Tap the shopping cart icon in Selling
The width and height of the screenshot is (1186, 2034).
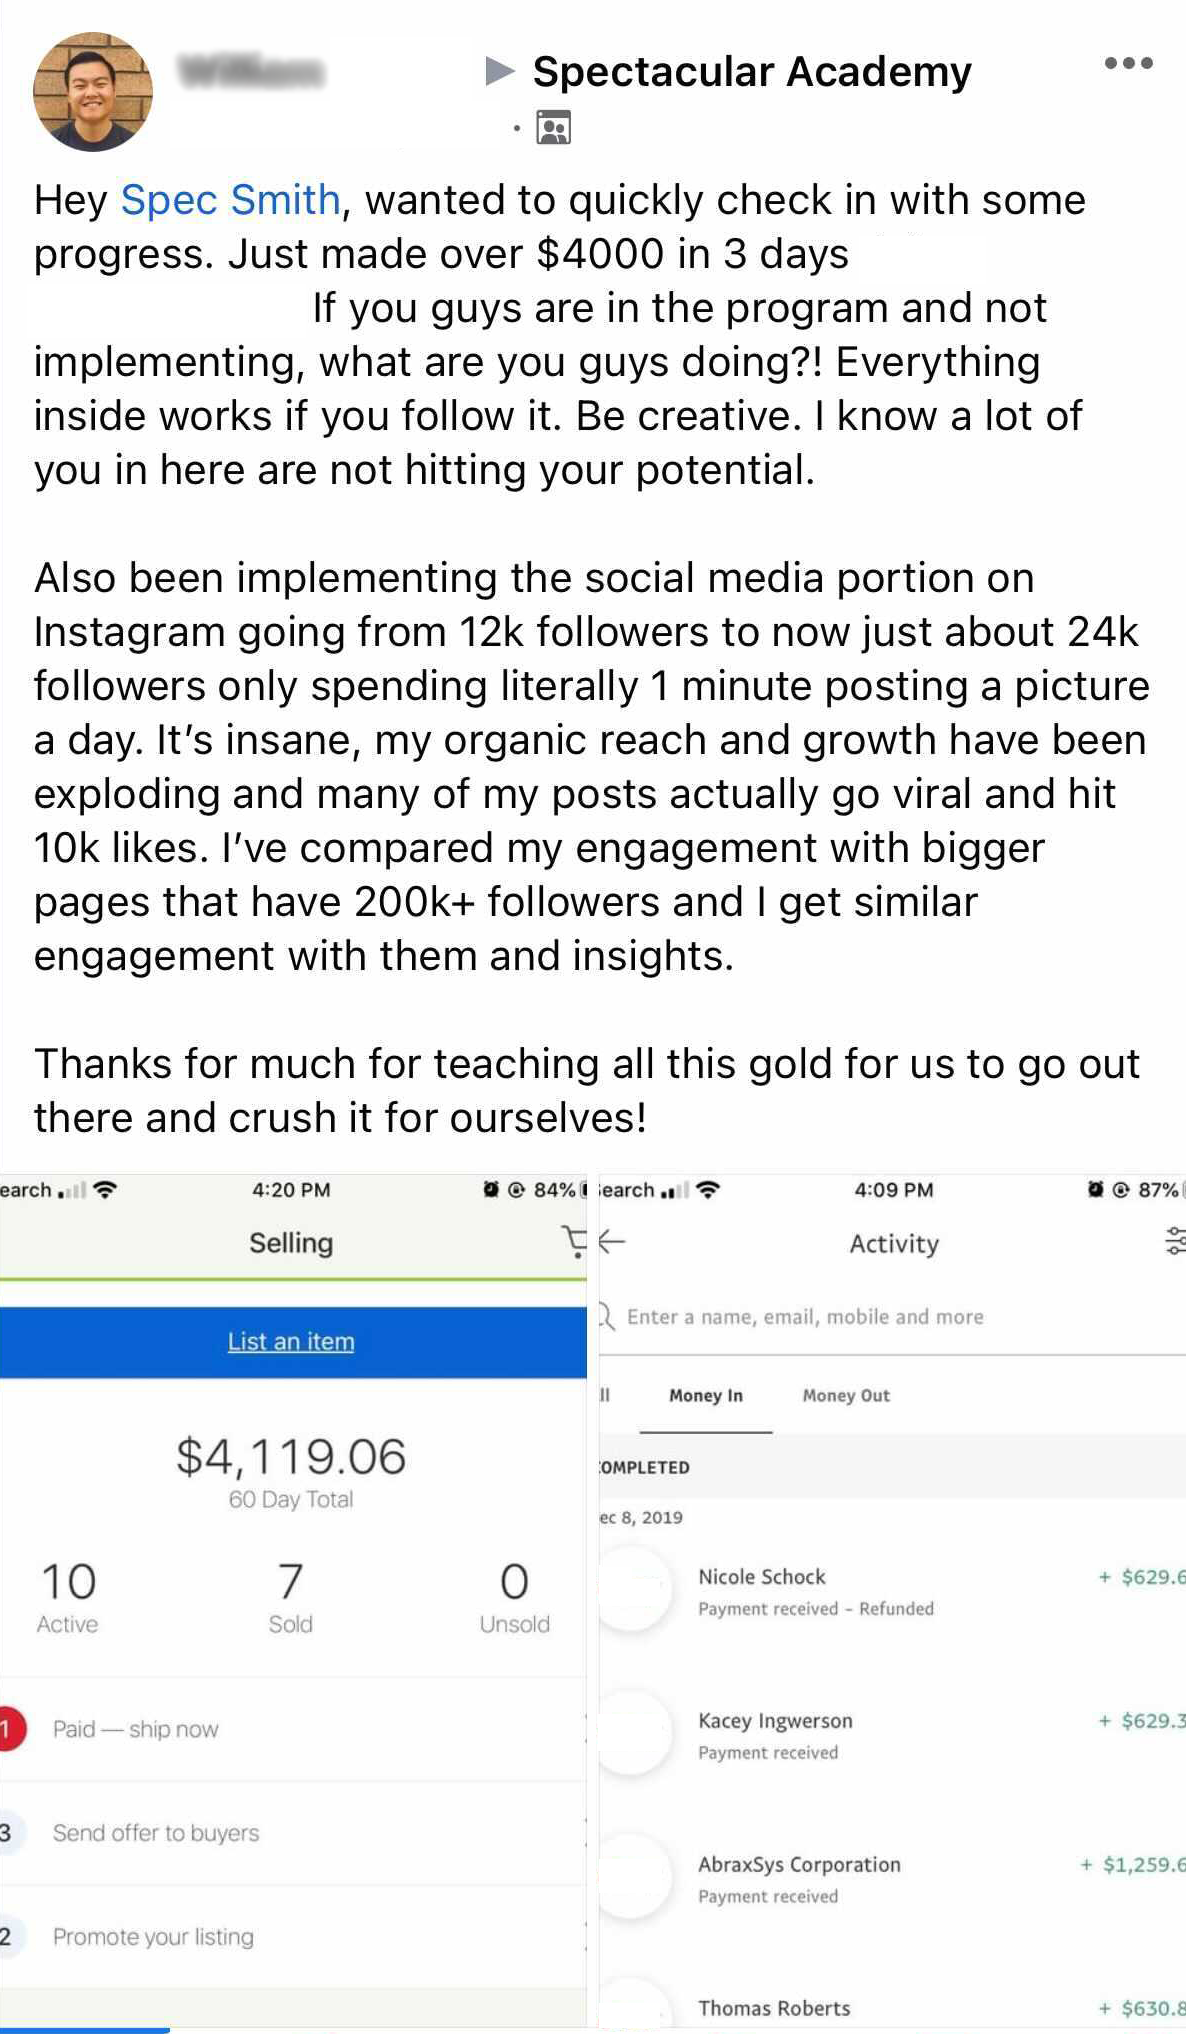(574, 1241)
